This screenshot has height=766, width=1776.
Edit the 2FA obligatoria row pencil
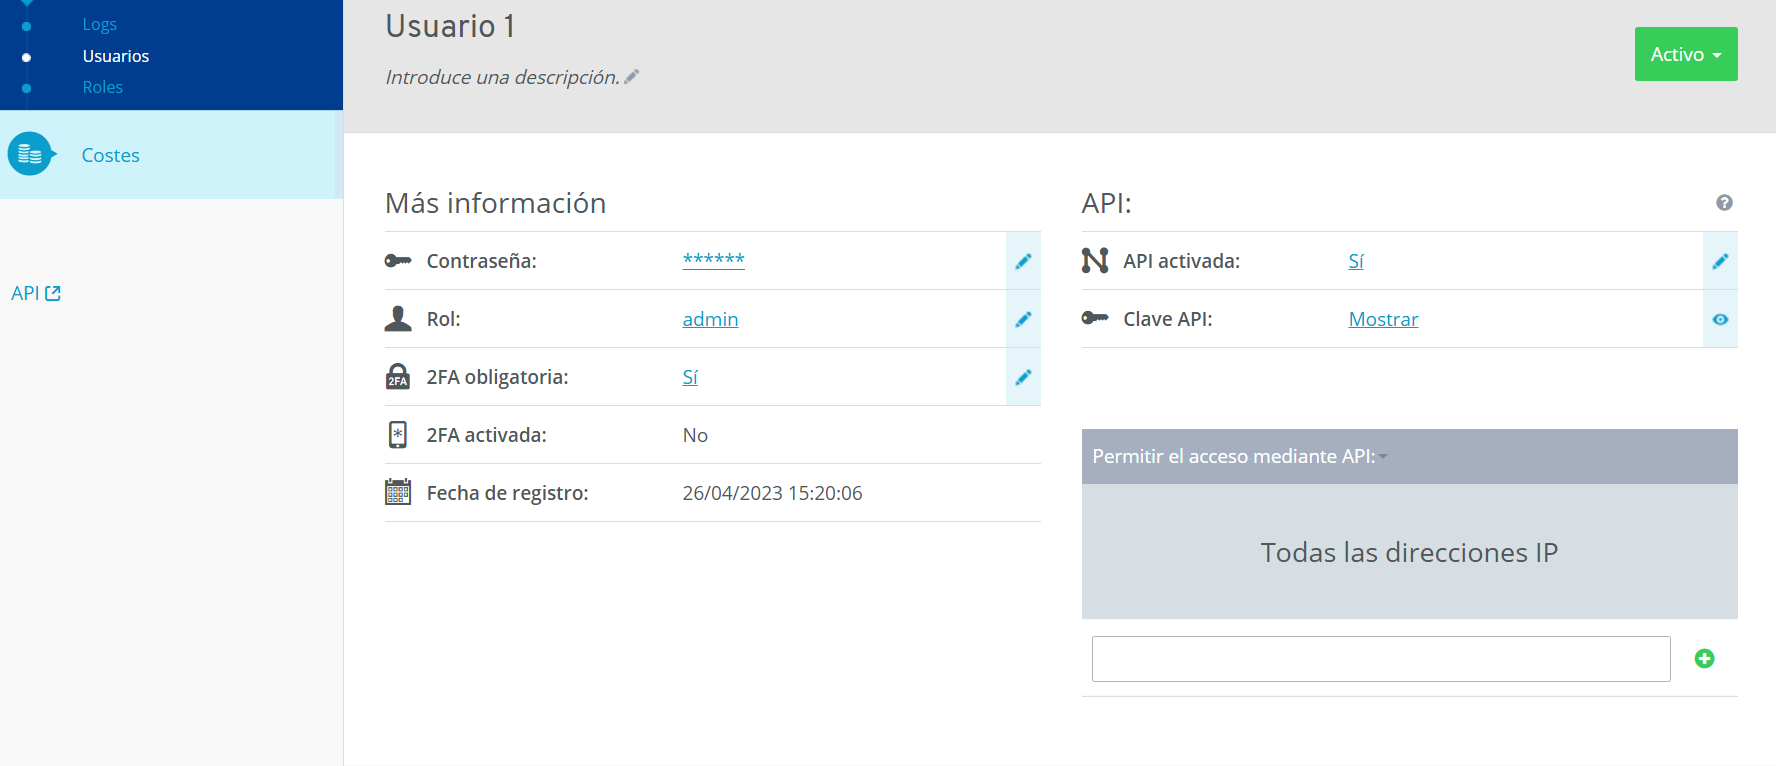pyautogui.click(x=1023, y=377)
